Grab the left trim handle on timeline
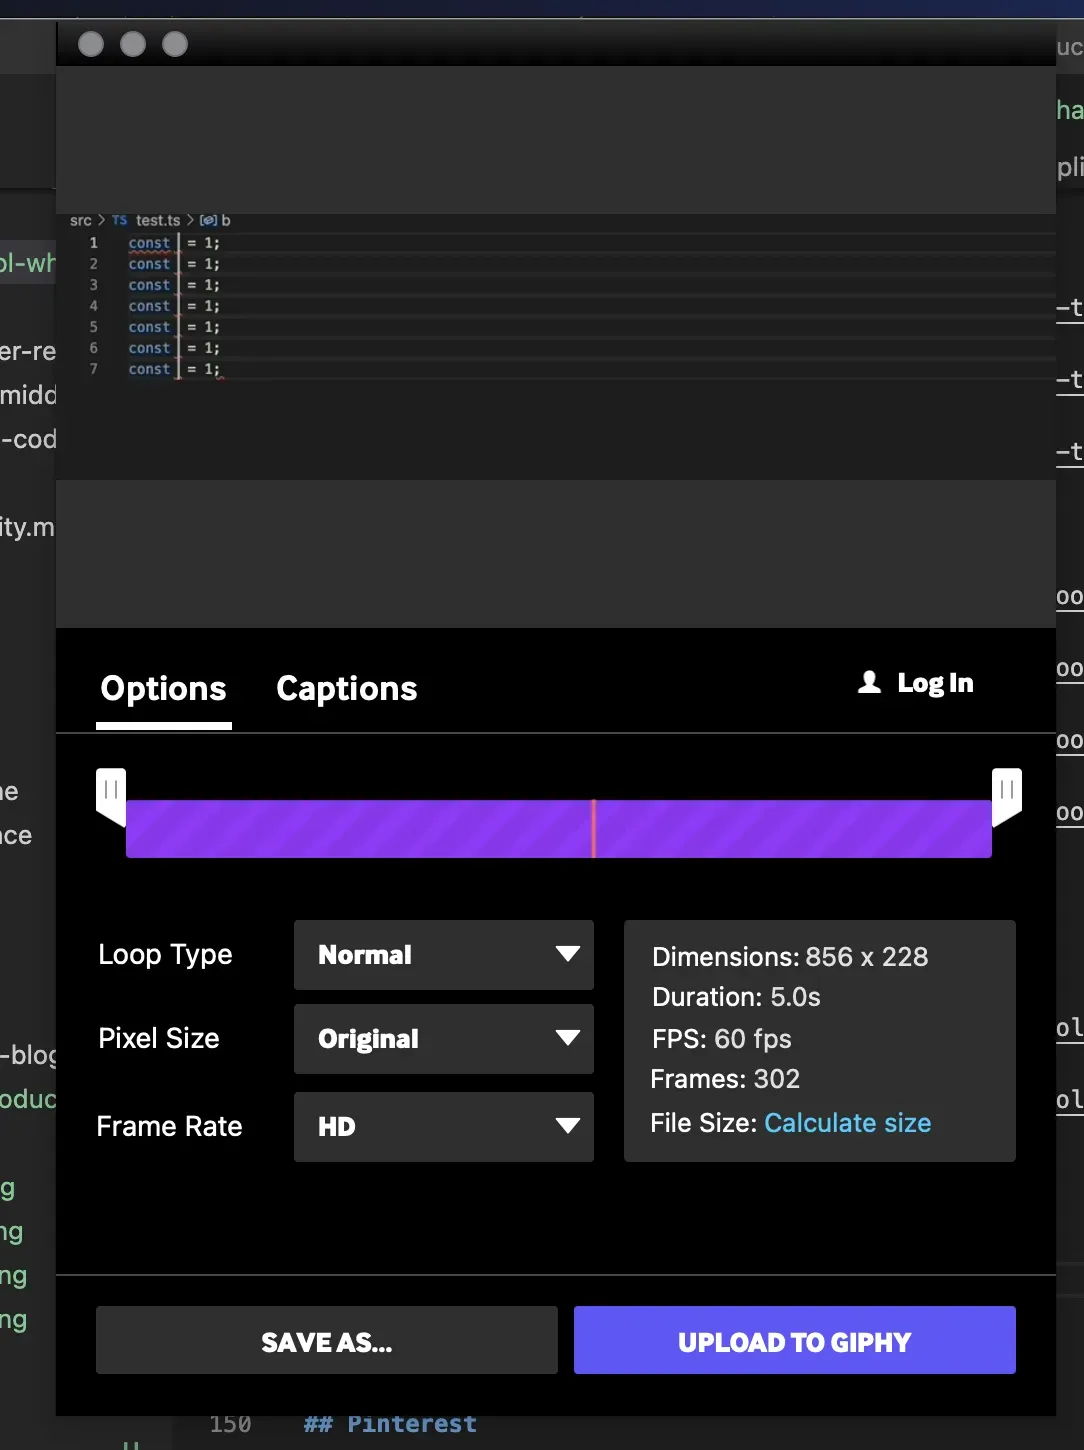This screenshot has height=1450, width=1084. point(111,793)
